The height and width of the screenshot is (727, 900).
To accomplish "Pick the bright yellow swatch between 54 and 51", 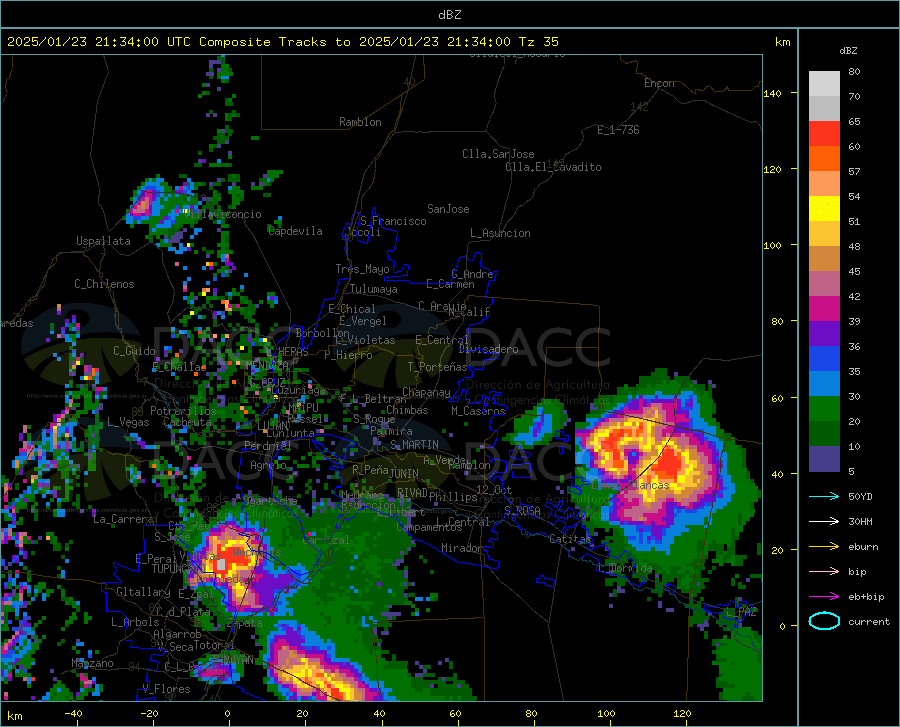I will pyautogui.click(x=824, y=209).
